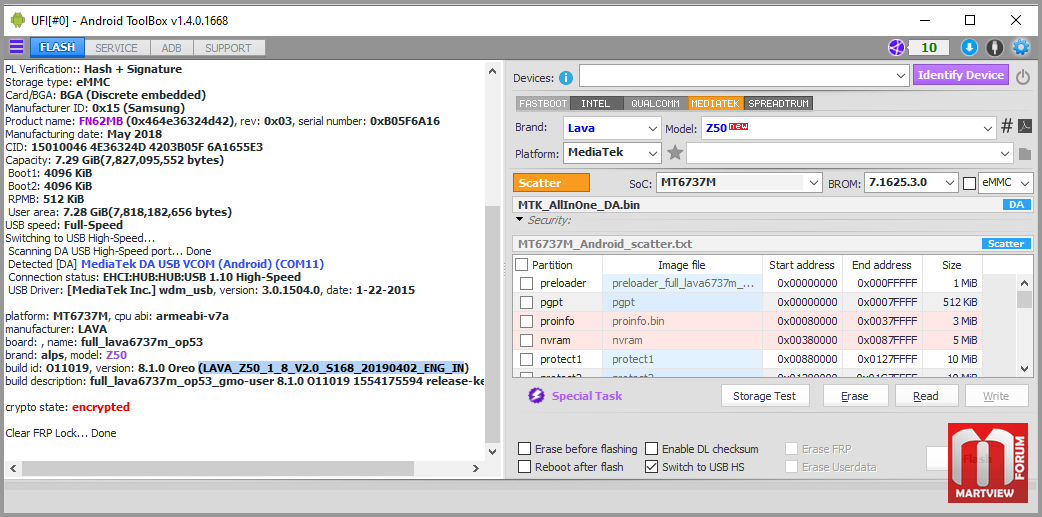Click the USB plug icon
1042x517 pixels.
994,47
